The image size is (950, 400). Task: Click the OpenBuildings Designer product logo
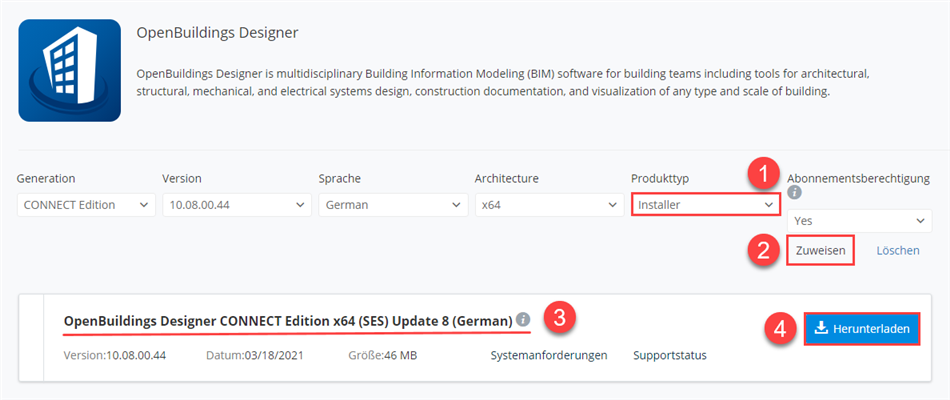pyautogui.click(x=70, y=70)
